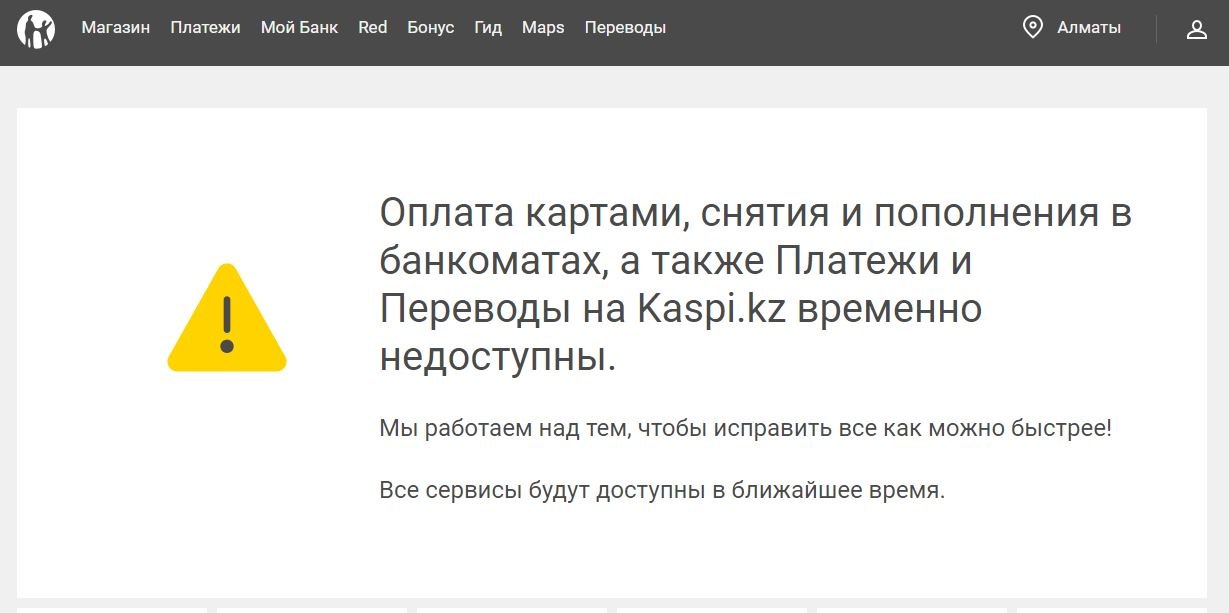Image resolution: width=1229 pixels, height=613 pixels.
Task: Open the Гид menu item
Action: (488, 28)
